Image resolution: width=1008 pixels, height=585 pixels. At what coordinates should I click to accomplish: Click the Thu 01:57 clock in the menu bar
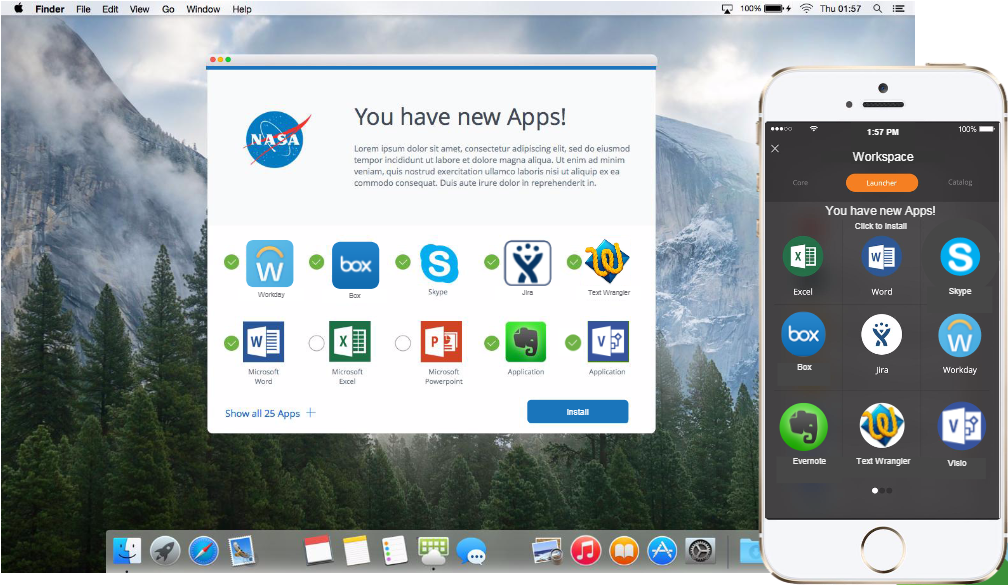coord(840,8)
